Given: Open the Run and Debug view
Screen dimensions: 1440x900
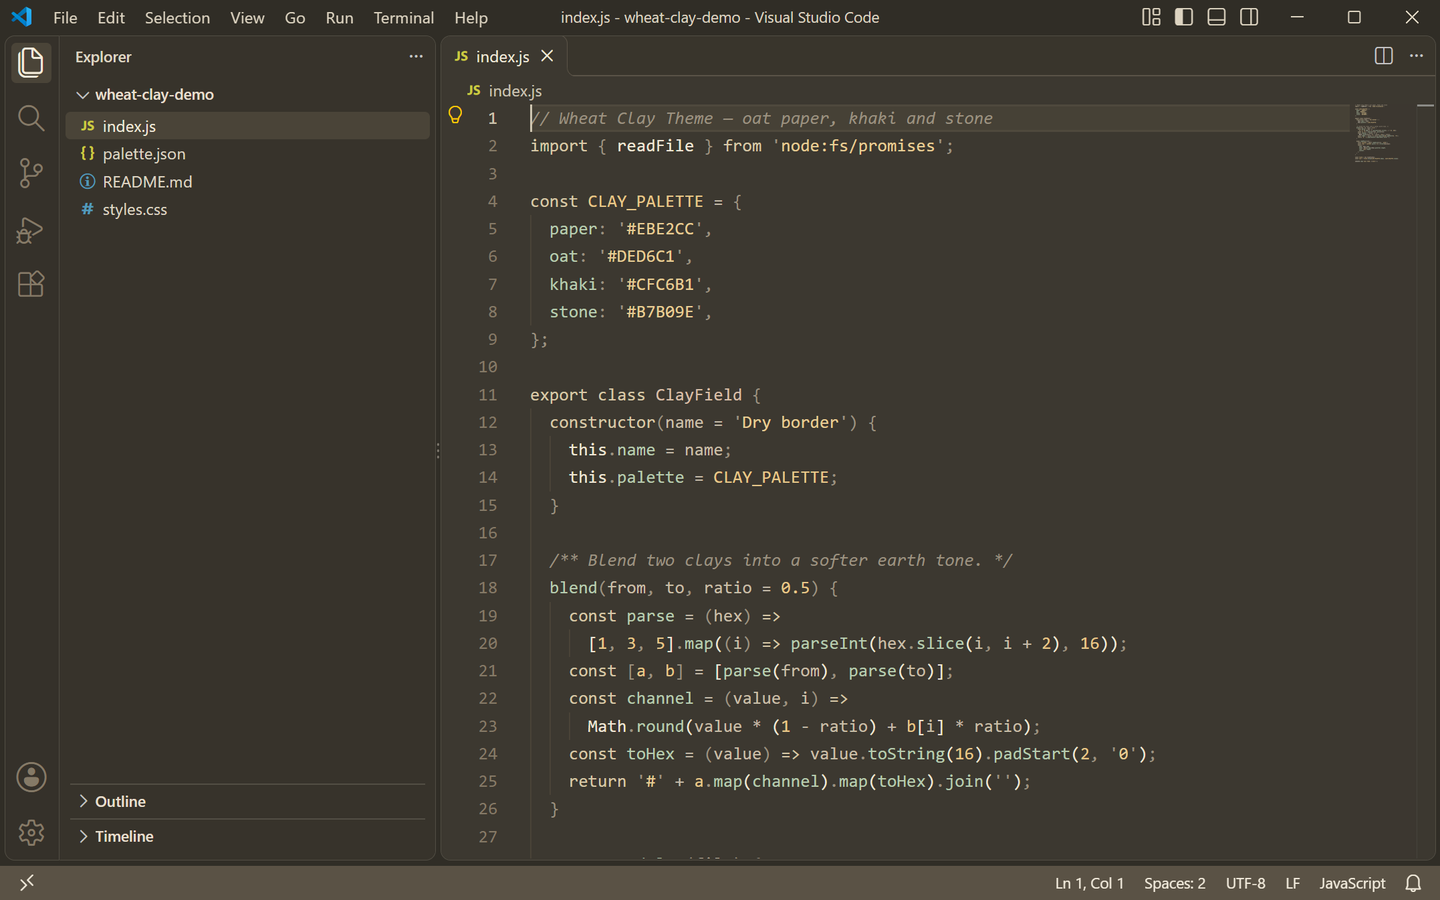Looking at the screenshot, I should point(31,230).
